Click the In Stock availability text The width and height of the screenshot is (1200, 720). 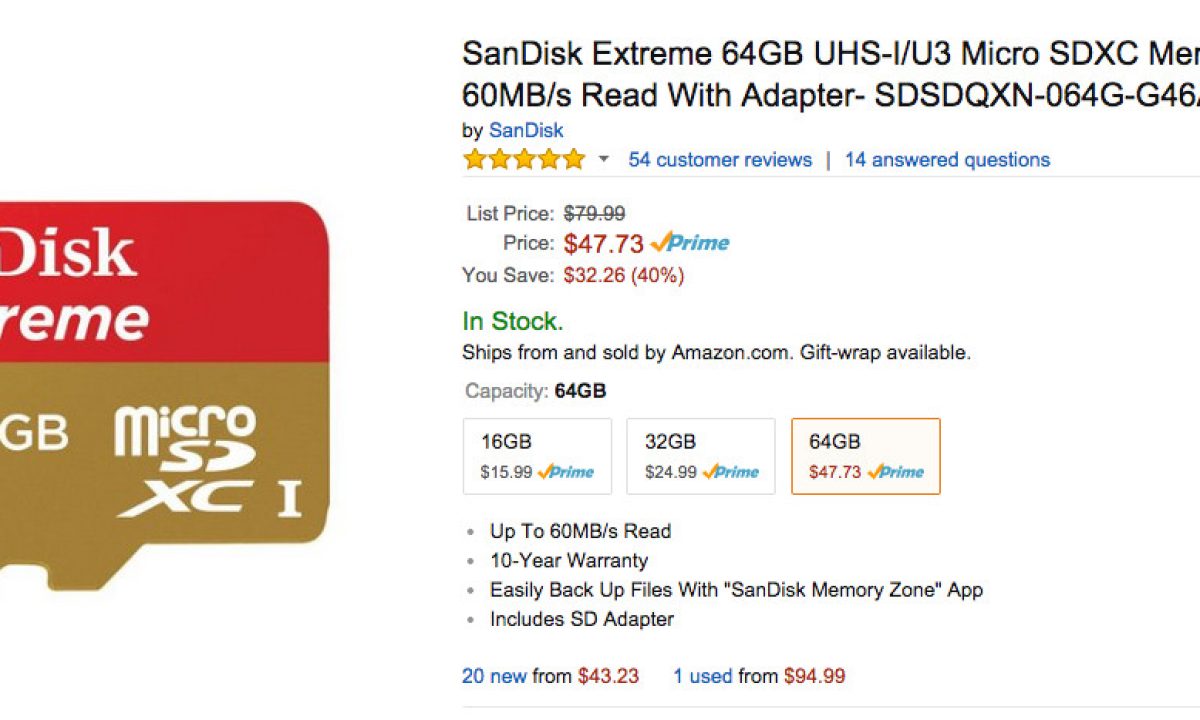tap(513, 322)
